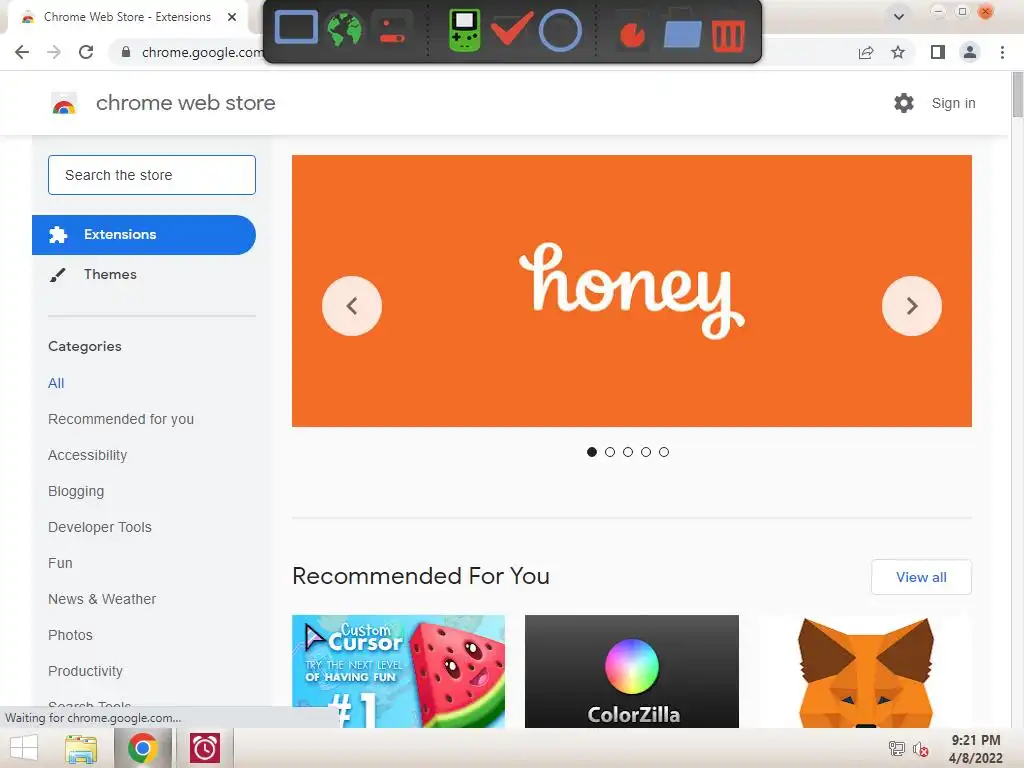The image size is (1024, 768).
Task: Toggle the Chrome side panel icon
Action: [938, 52]
